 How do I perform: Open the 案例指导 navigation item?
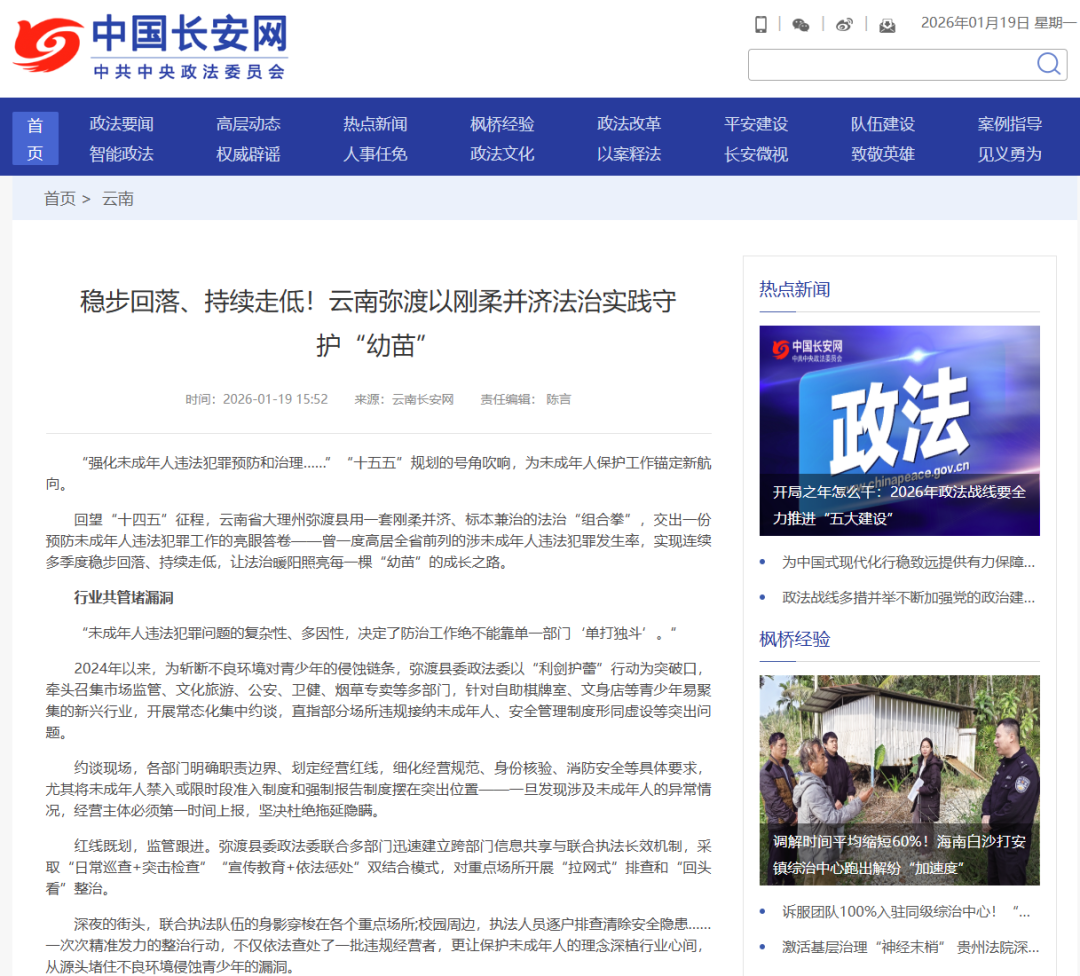click(x=1009, y=124)
